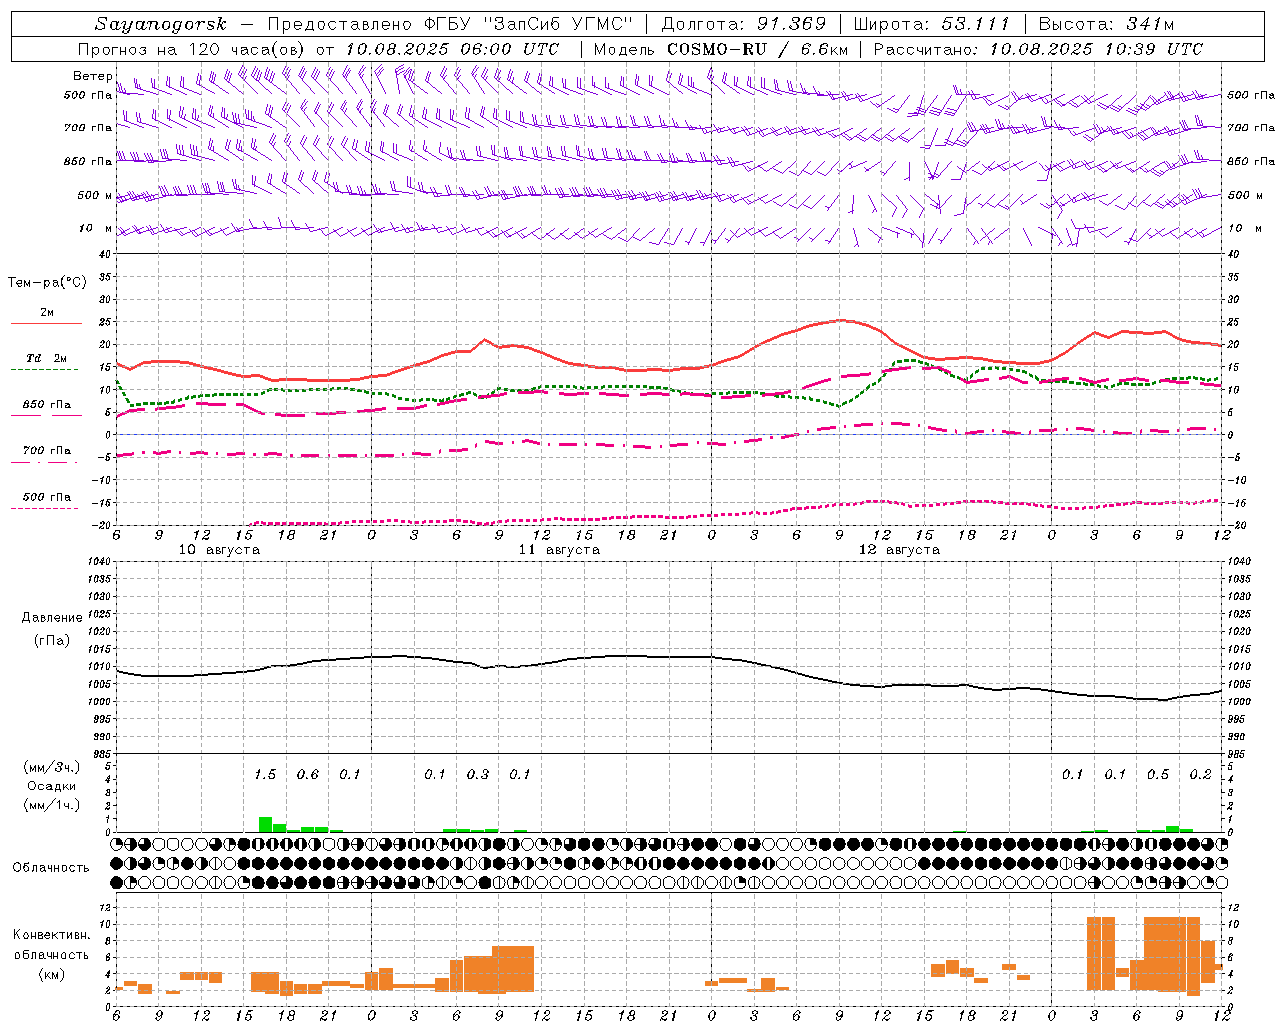Click the dashed line sample under 'Td 2м' legend
1280x1024 pixels.
44,370
